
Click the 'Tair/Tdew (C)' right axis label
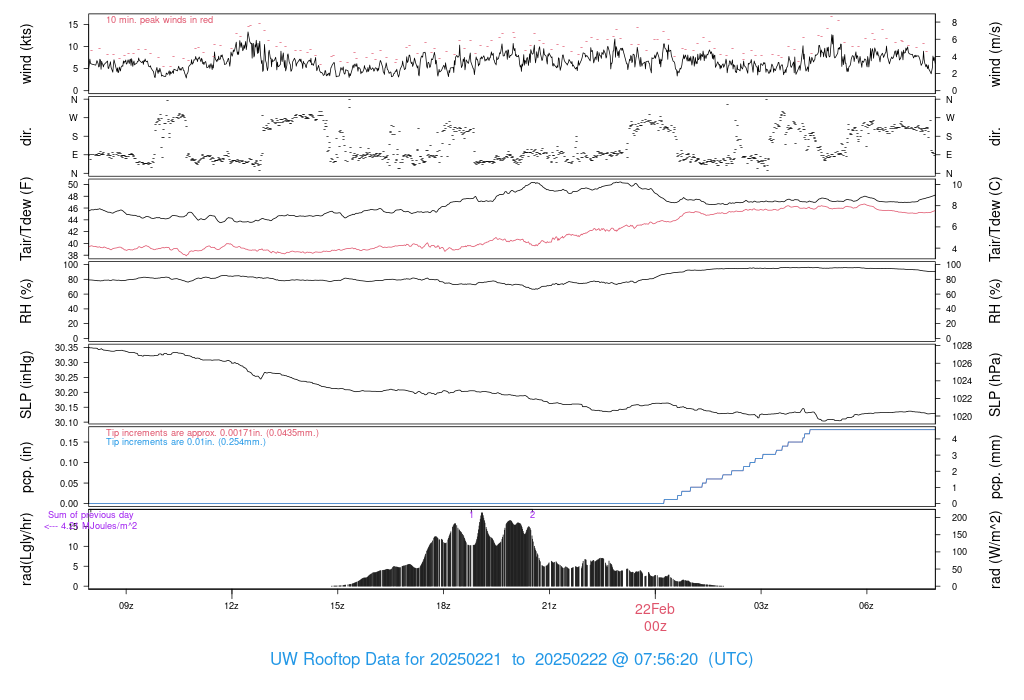[x=995, y=219]
